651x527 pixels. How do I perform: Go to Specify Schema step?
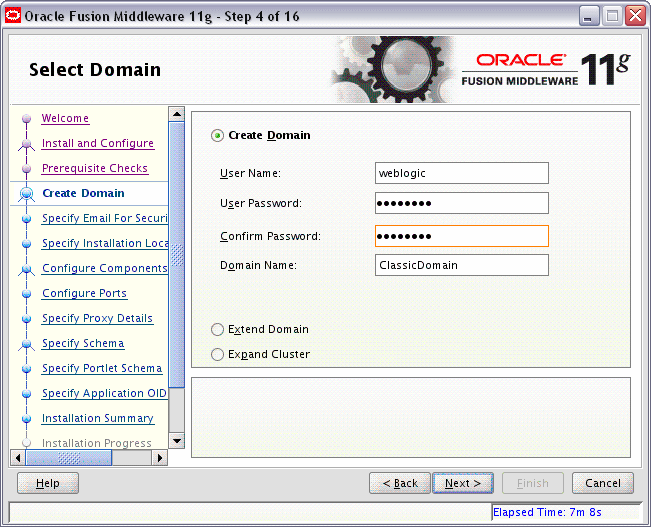(83, 343)
